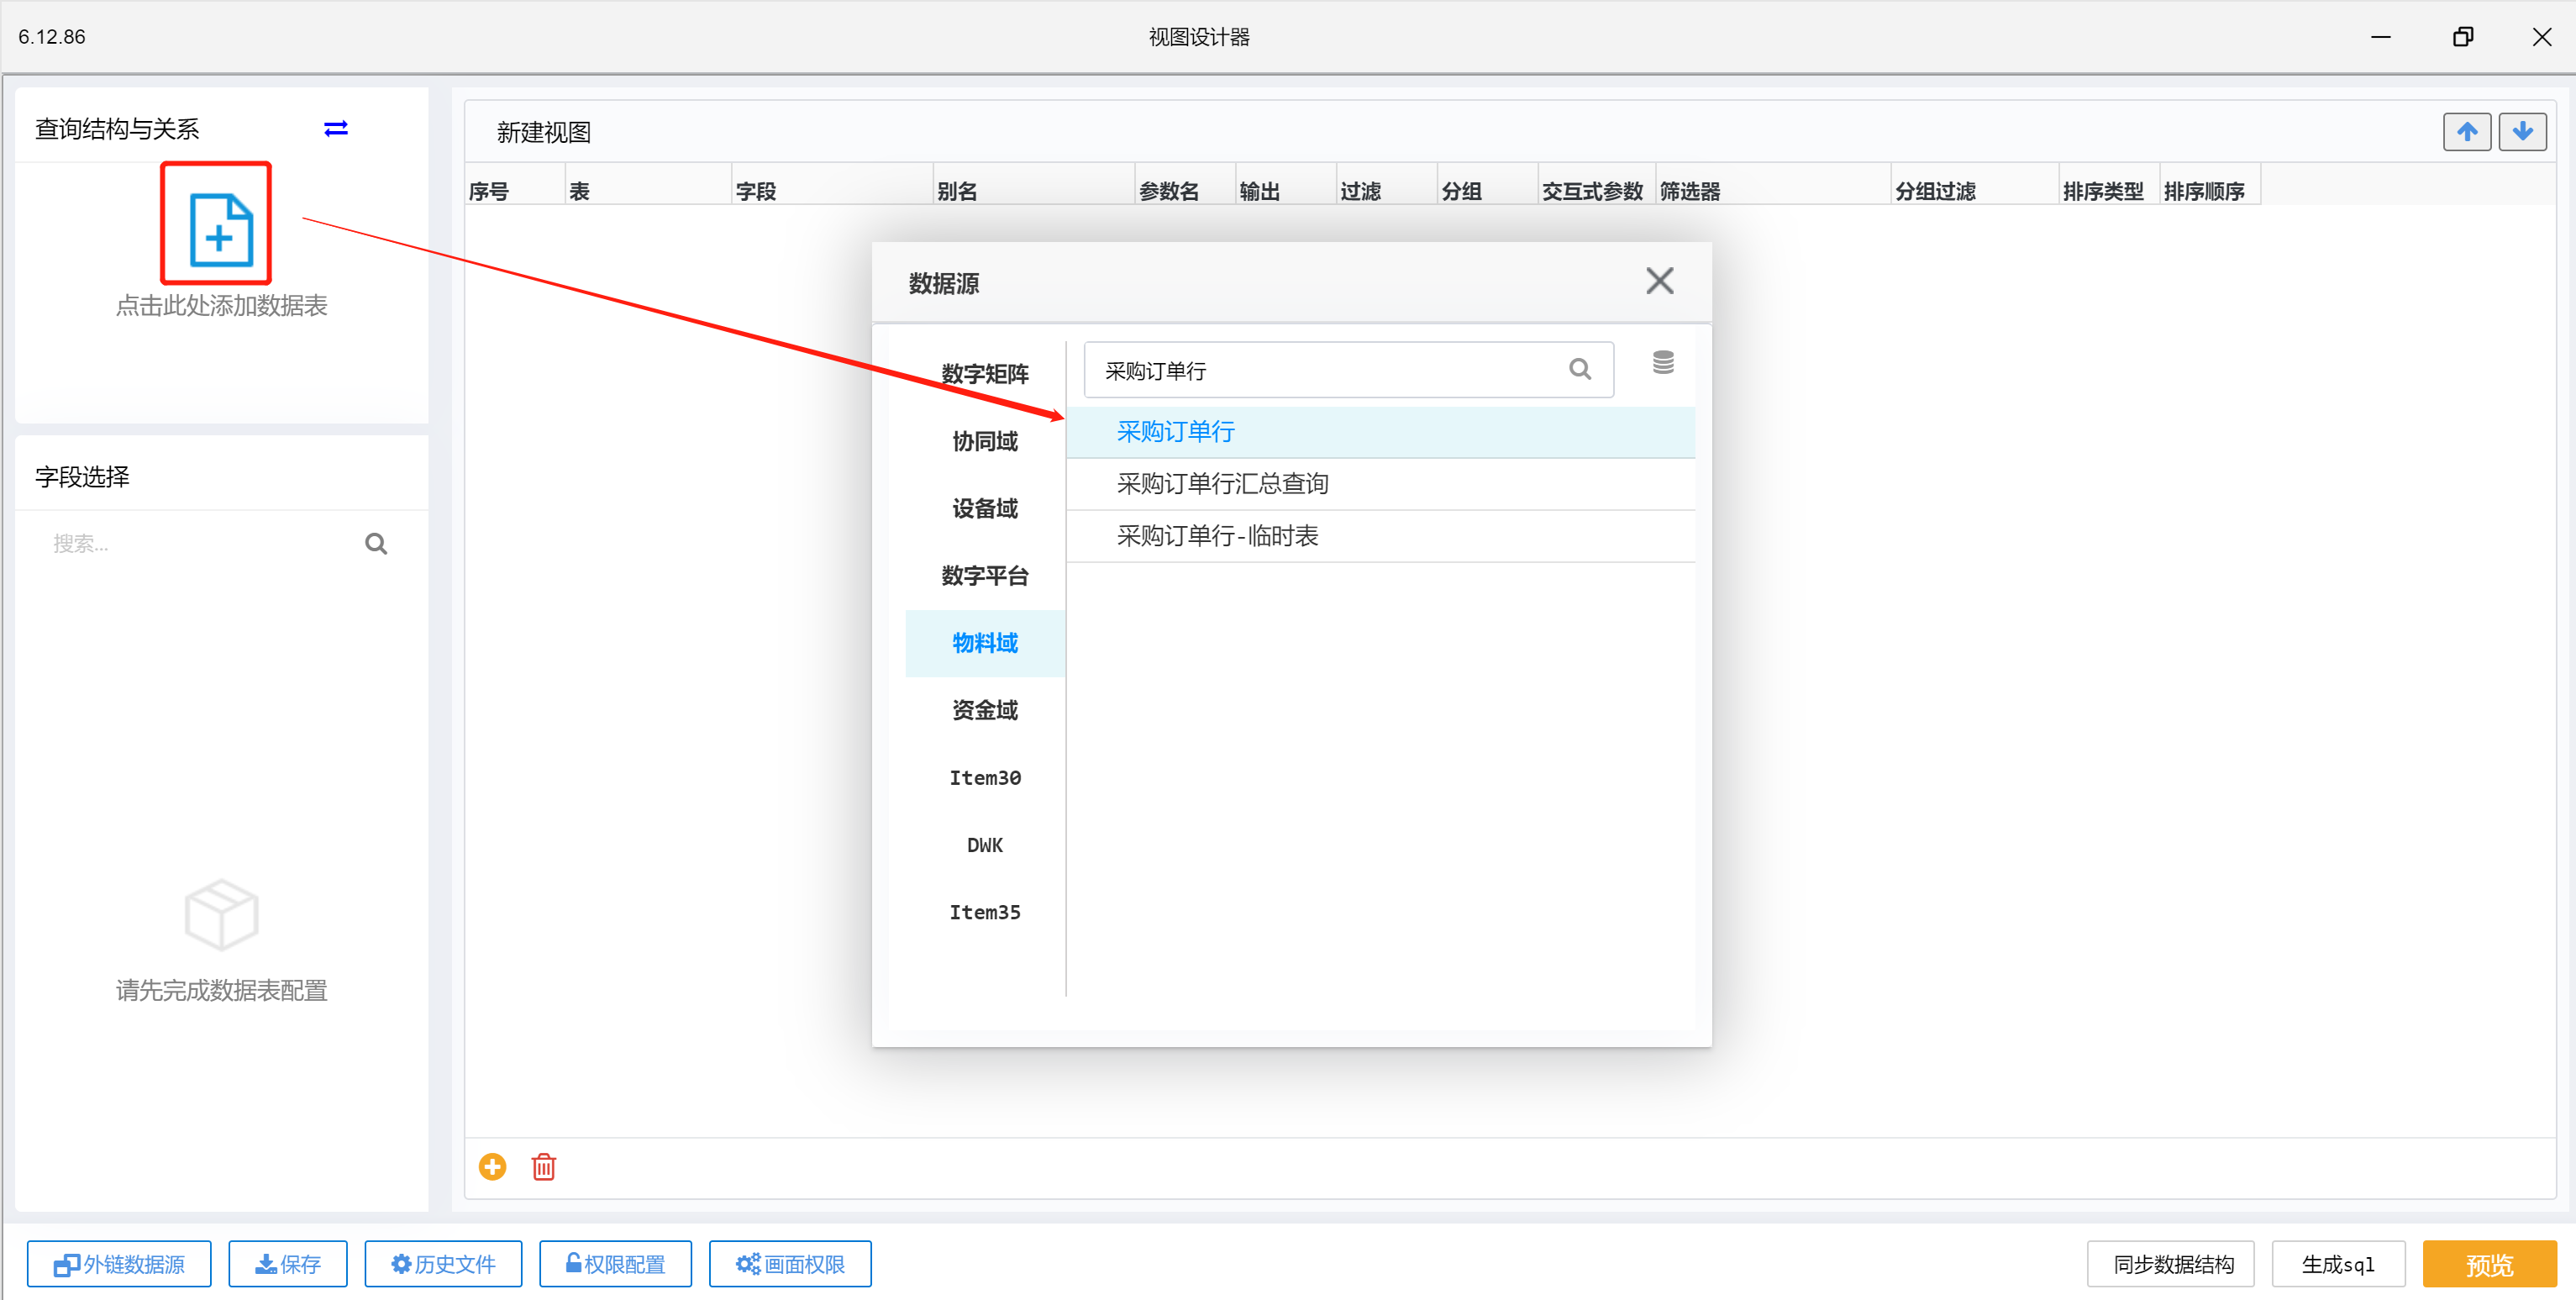Select the Item35 category
This screenshot has height=1300, width=2576.
click(x=985, y=912)
